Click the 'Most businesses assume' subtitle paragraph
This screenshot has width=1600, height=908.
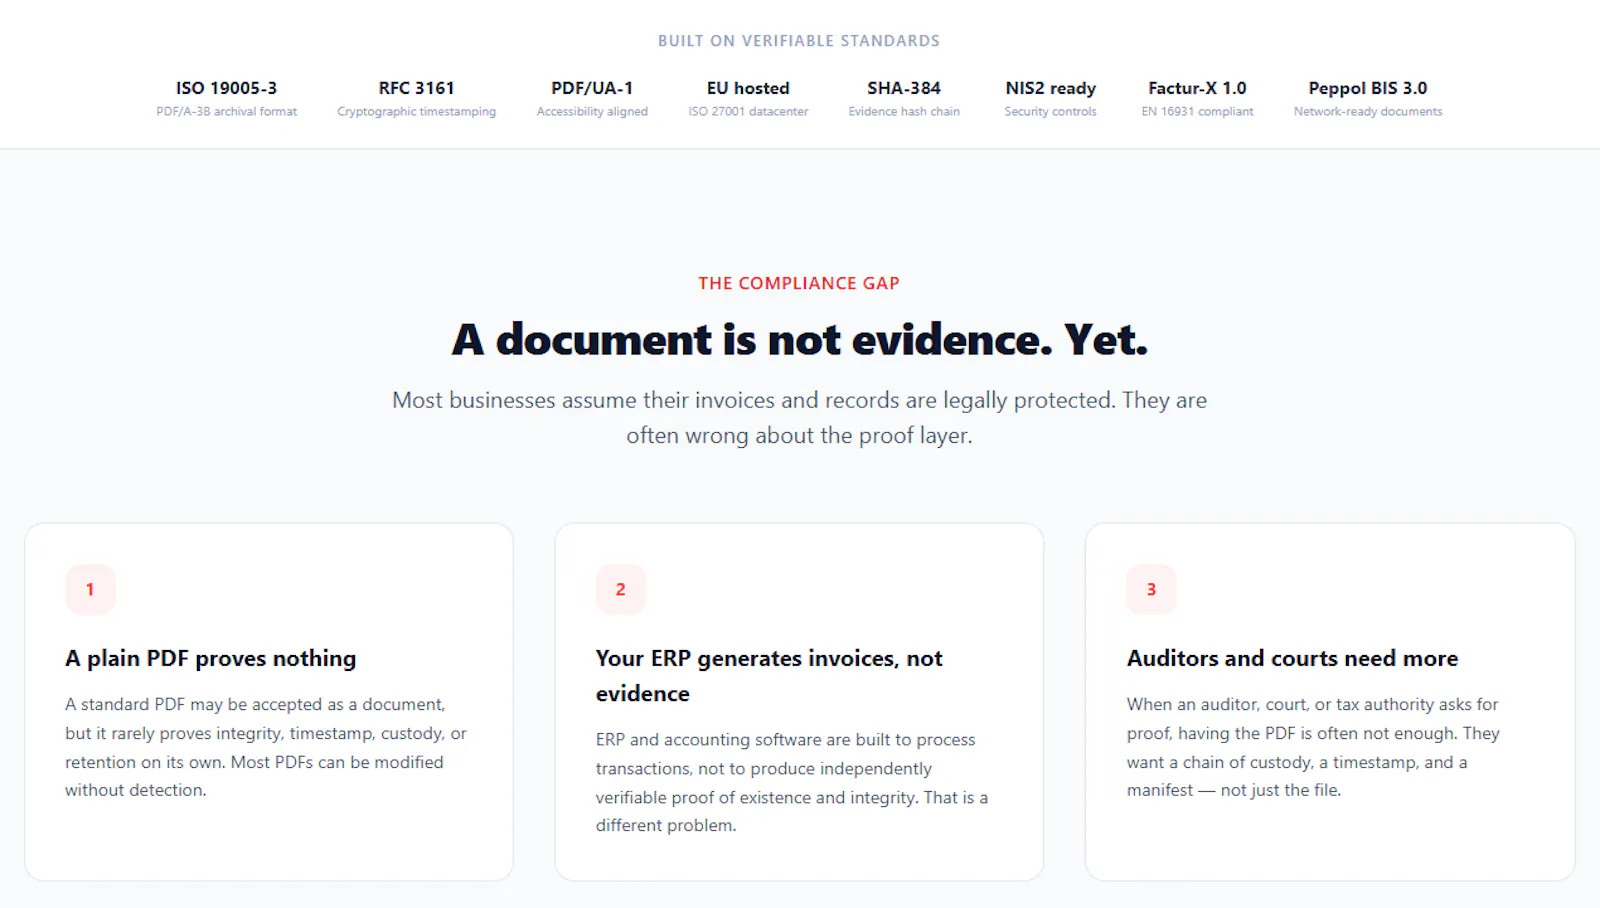pos(799,418)
